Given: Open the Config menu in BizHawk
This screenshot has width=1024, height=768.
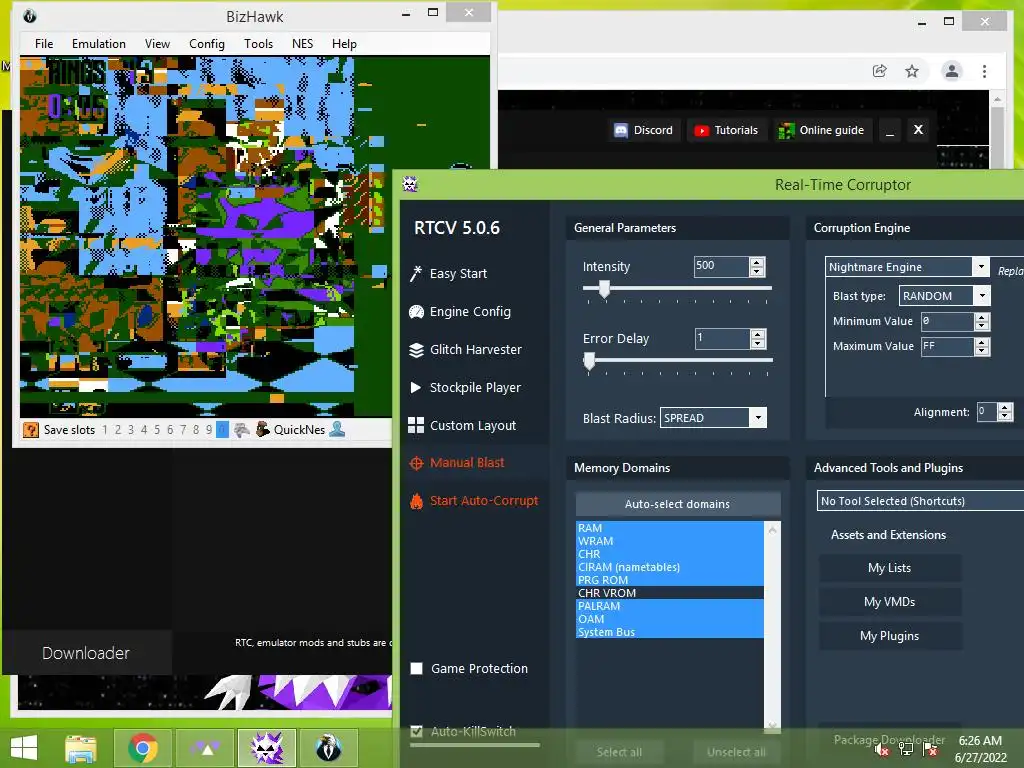Looking at the screenshot, I should pos(207,44).
